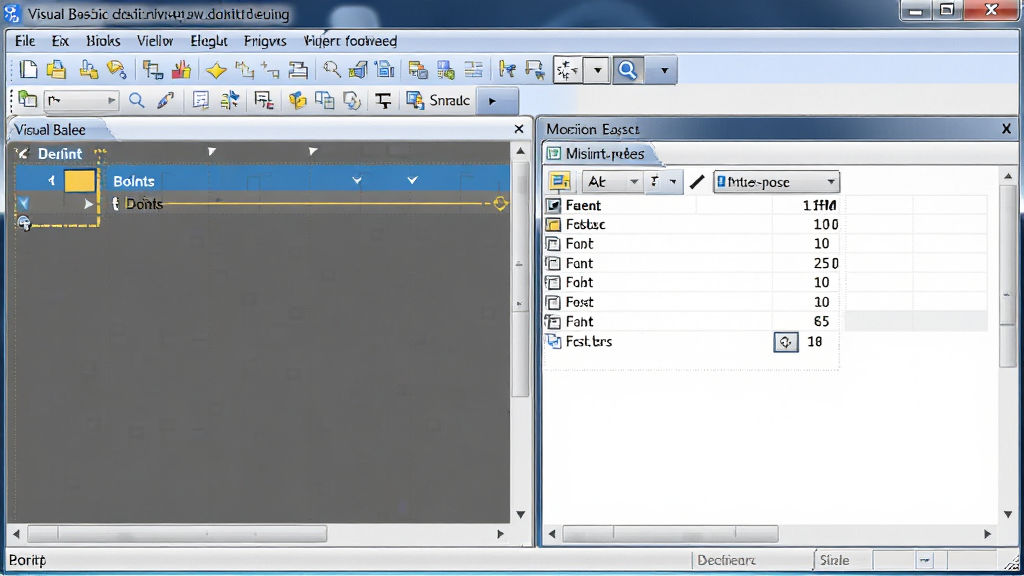Image resolution: width=1024 pixels, height=576 pixels.
Task: Open the Ex menu
Action: [x=60, y=41]
